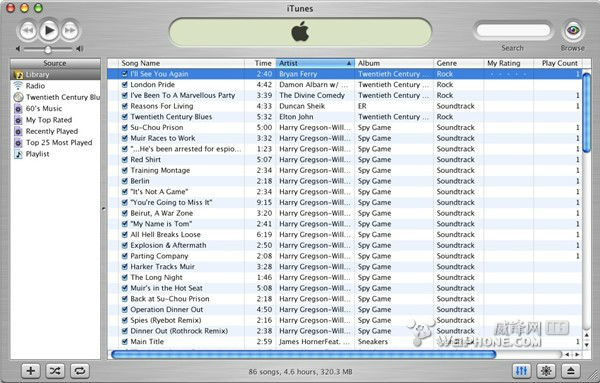Viewport: 600px width, 383px height.
Task: Toggle shuffle mode button
Action: coord(55,370)
